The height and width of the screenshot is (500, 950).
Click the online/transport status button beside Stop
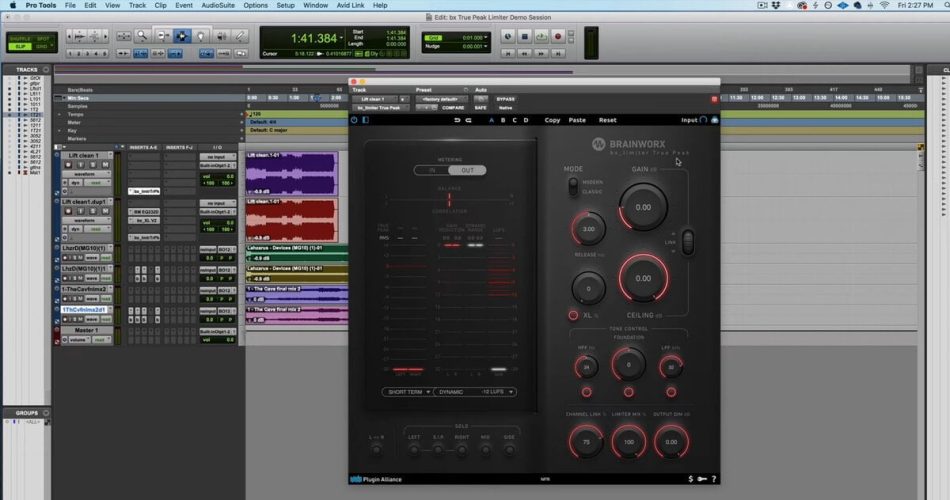coord(508,36)
